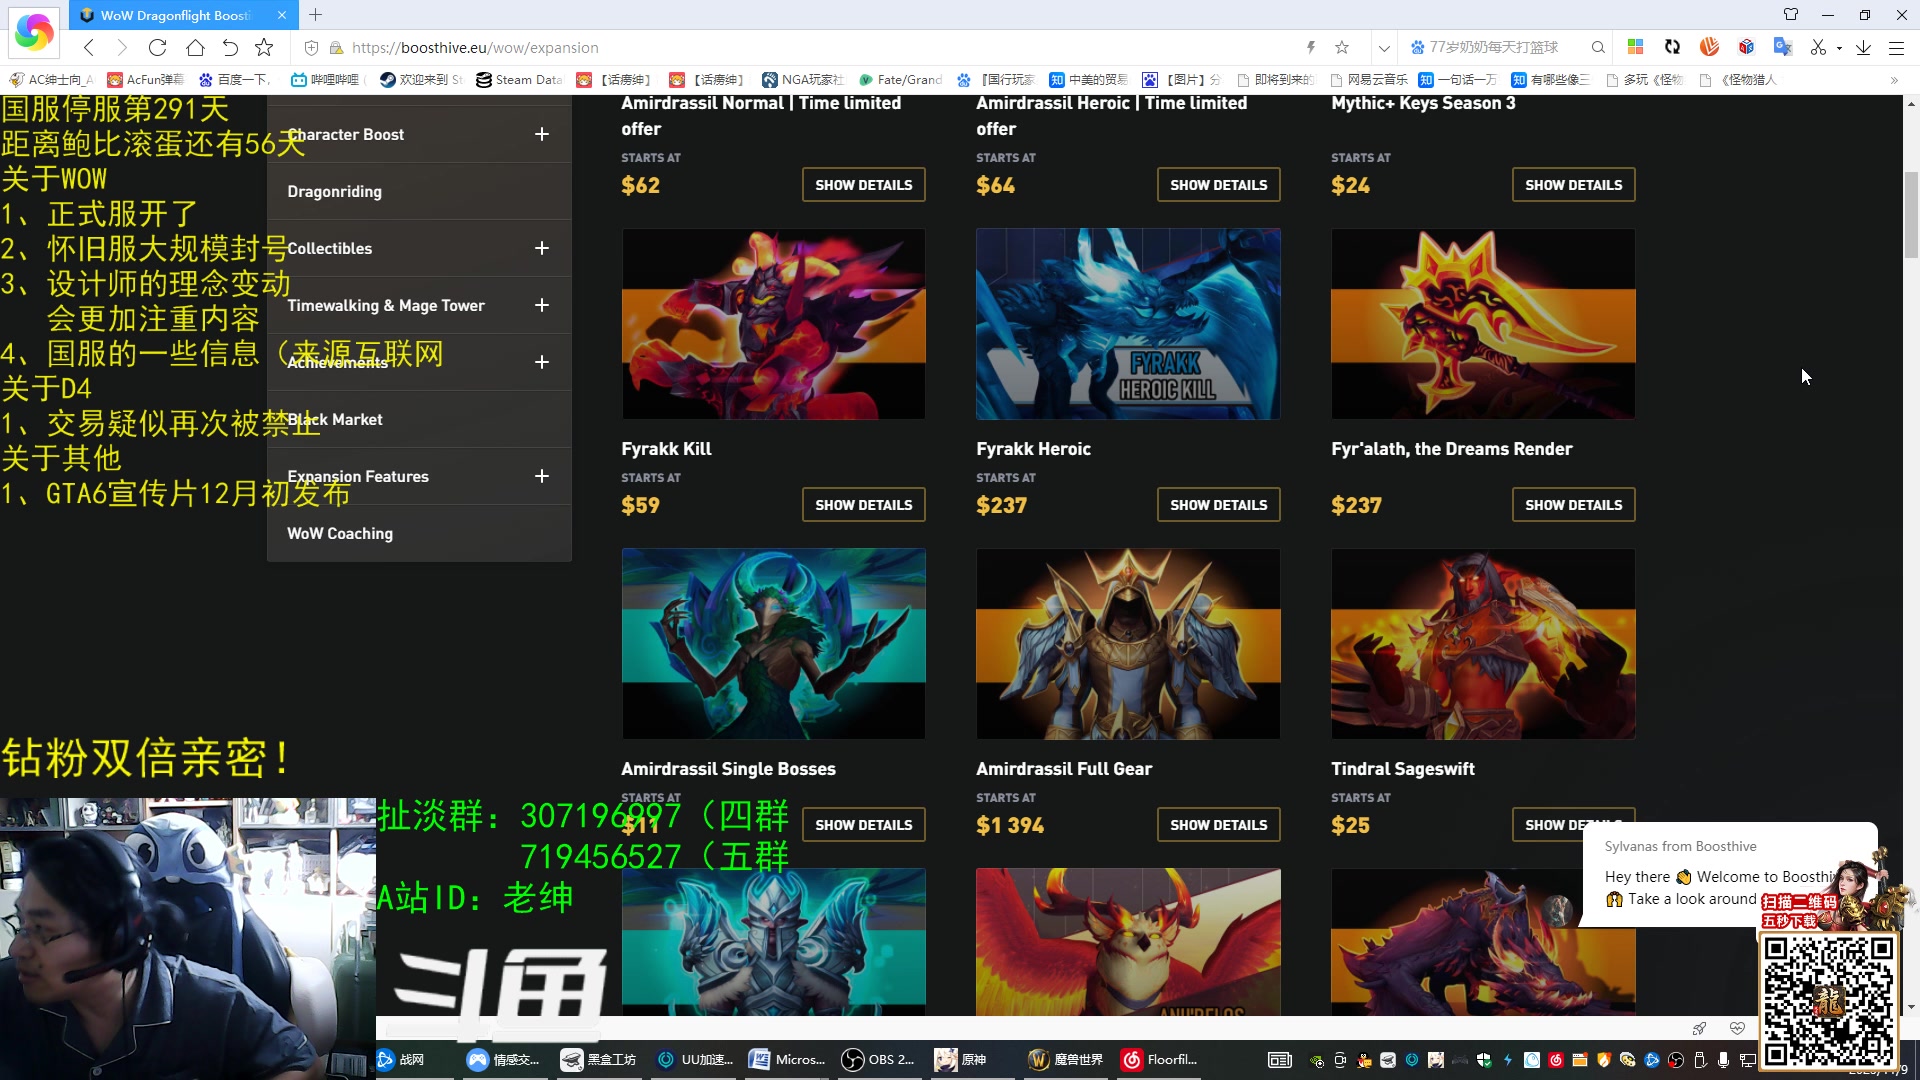Open the Fyrakk Heroic Kill image

tap(1128, 324)
